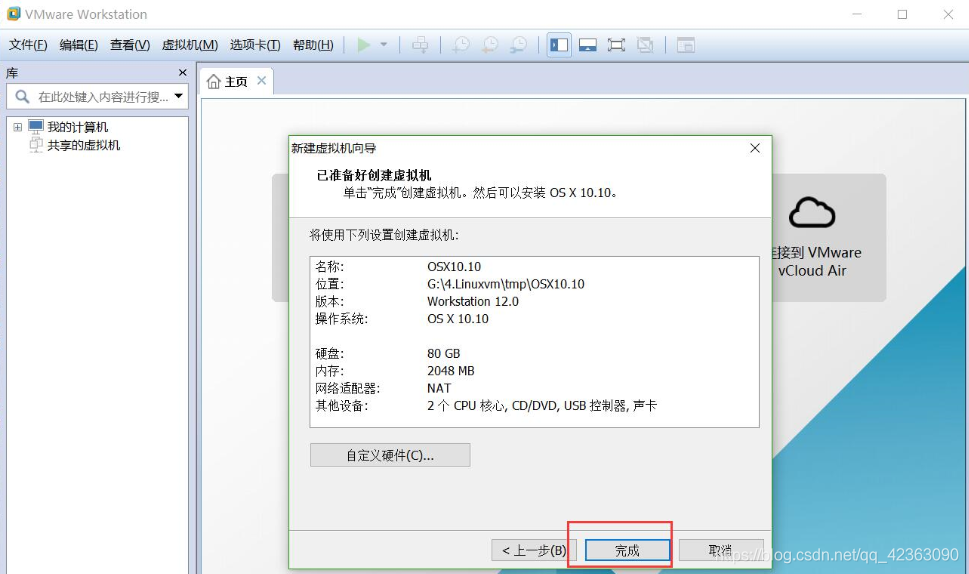Open the 查看(V) menu
This screenshot has width=969, height=574.
130,44
